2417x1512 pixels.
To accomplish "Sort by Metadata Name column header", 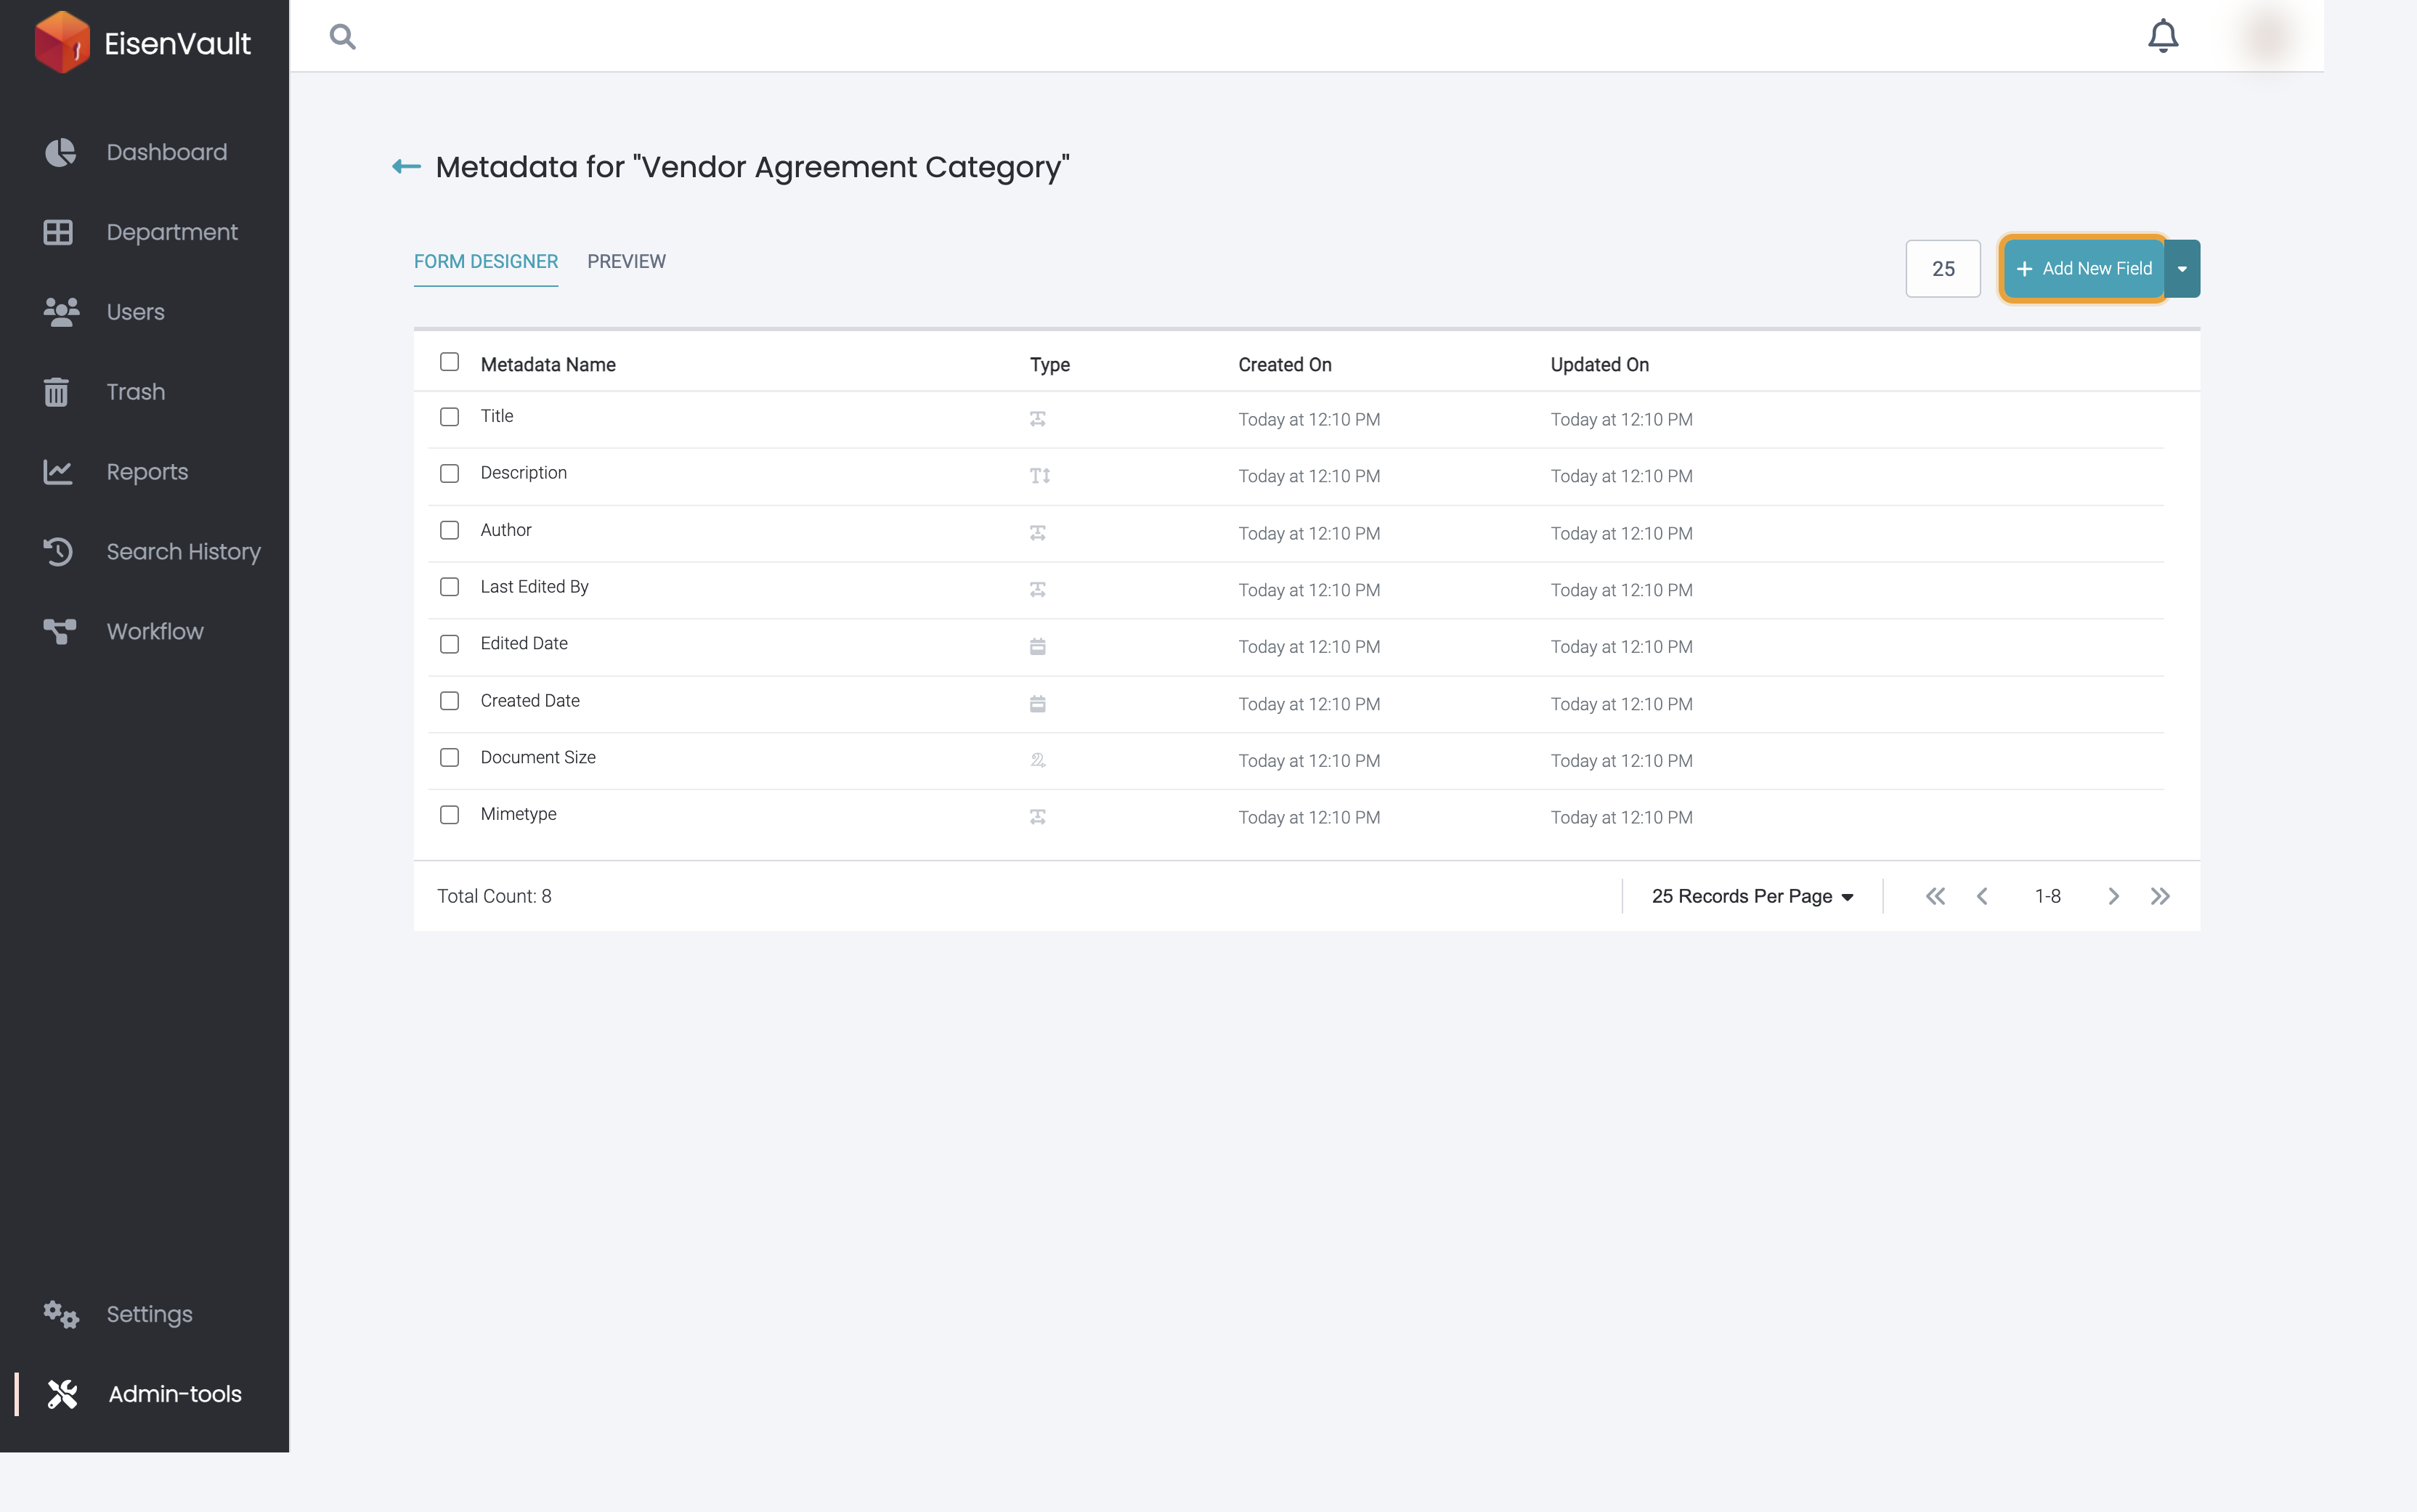I will (x=548, y=365).
